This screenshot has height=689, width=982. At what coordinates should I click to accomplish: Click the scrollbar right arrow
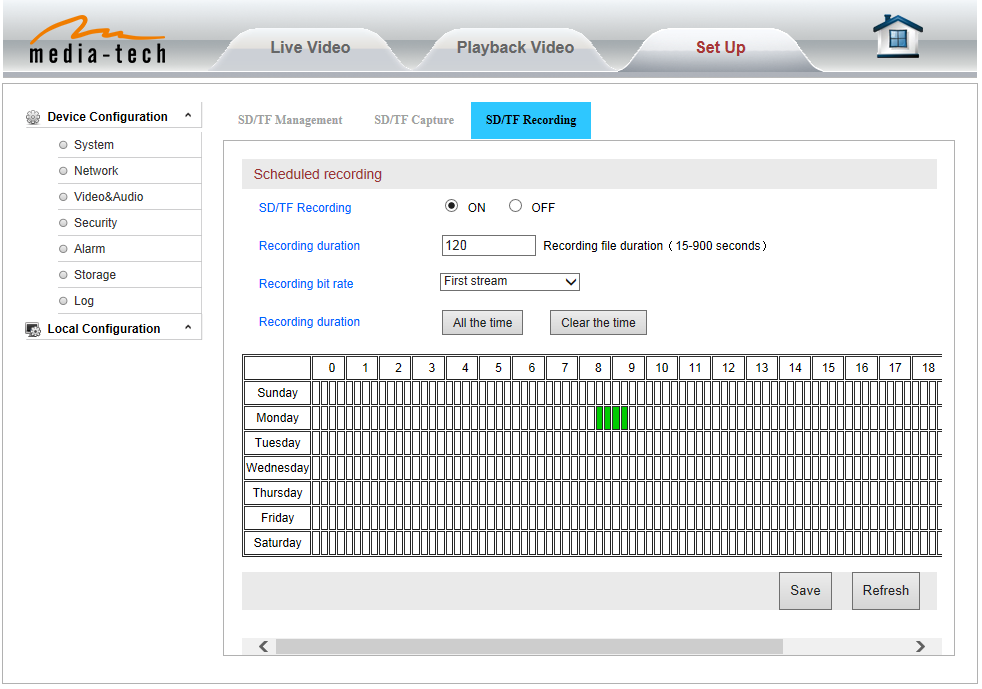920,646
